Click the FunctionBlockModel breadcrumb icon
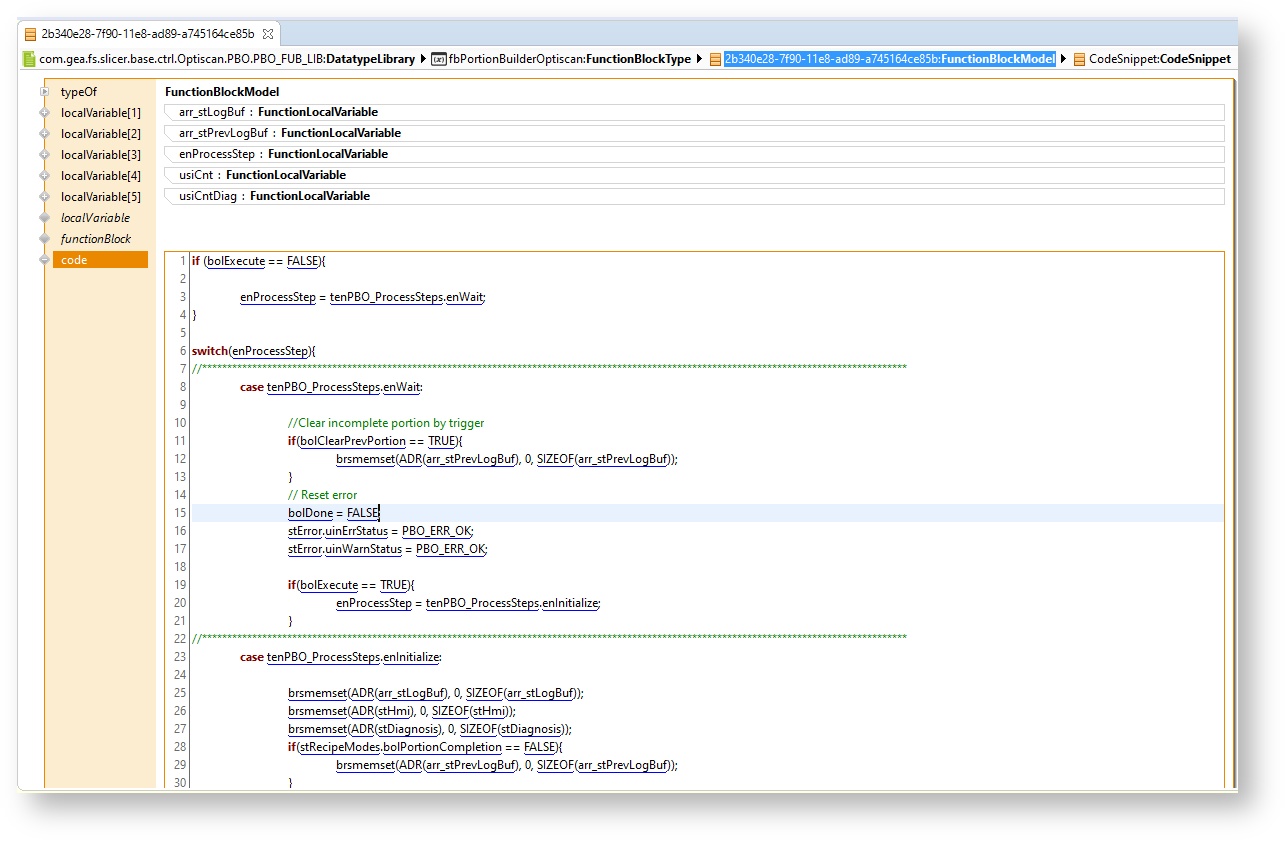The height and width of the screenshot is (841, 1286). pyautogui.click(x=715, y=59)
